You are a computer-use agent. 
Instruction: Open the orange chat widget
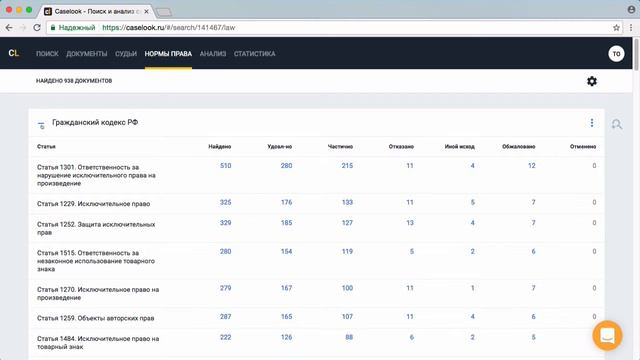pyautogui.click(x=607, y=336)
